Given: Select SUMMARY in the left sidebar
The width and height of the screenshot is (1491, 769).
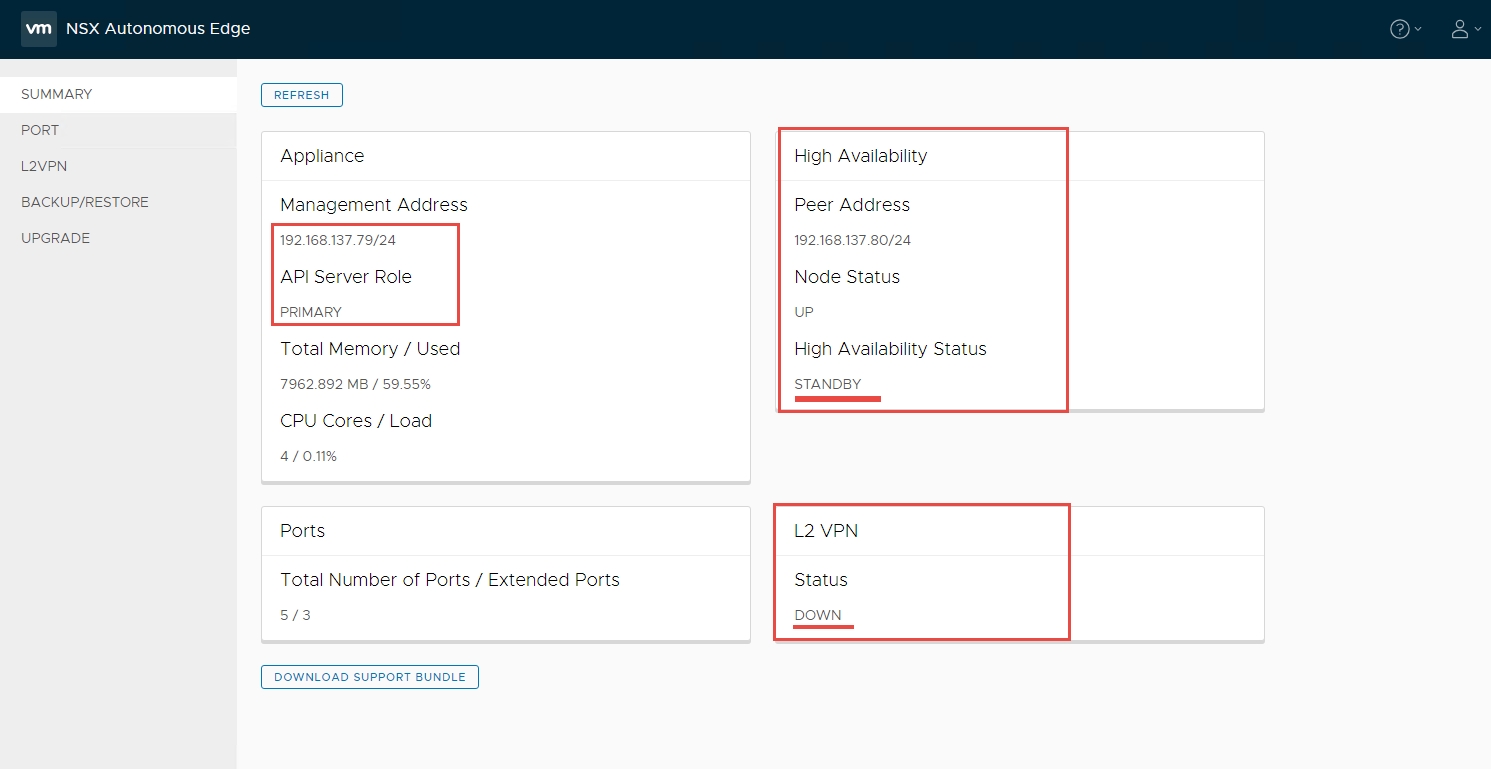Looking at the screenshot, I should click(57, 94).
